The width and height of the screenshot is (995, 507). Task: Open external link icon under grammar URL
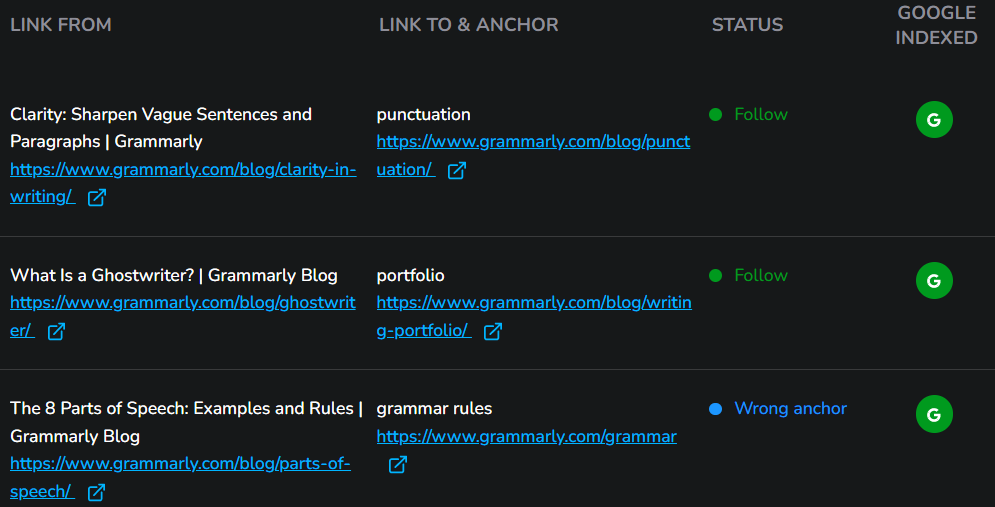point(398,464)
